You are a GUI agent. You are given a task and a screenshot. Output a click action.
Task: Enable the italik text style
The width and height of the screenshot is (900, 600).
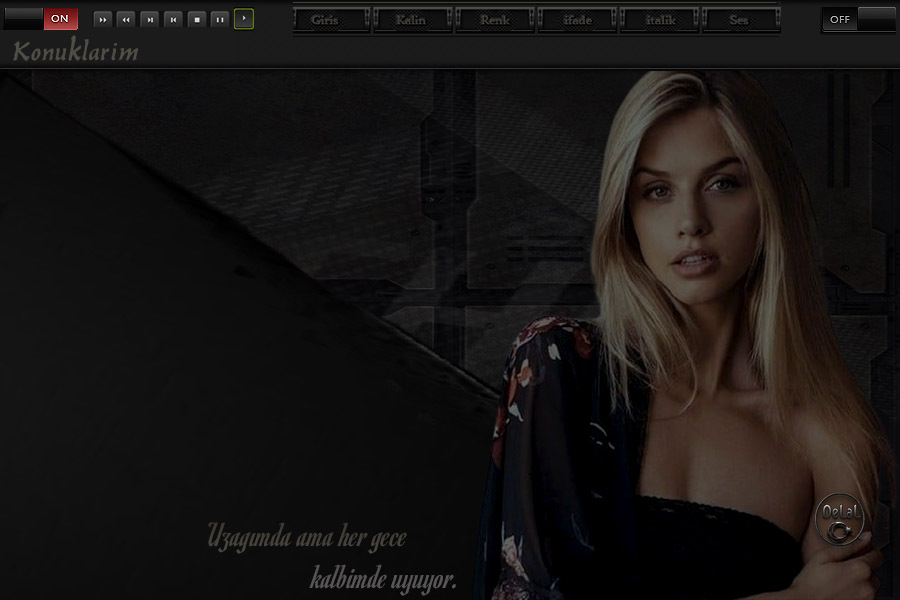click(659, 20)
